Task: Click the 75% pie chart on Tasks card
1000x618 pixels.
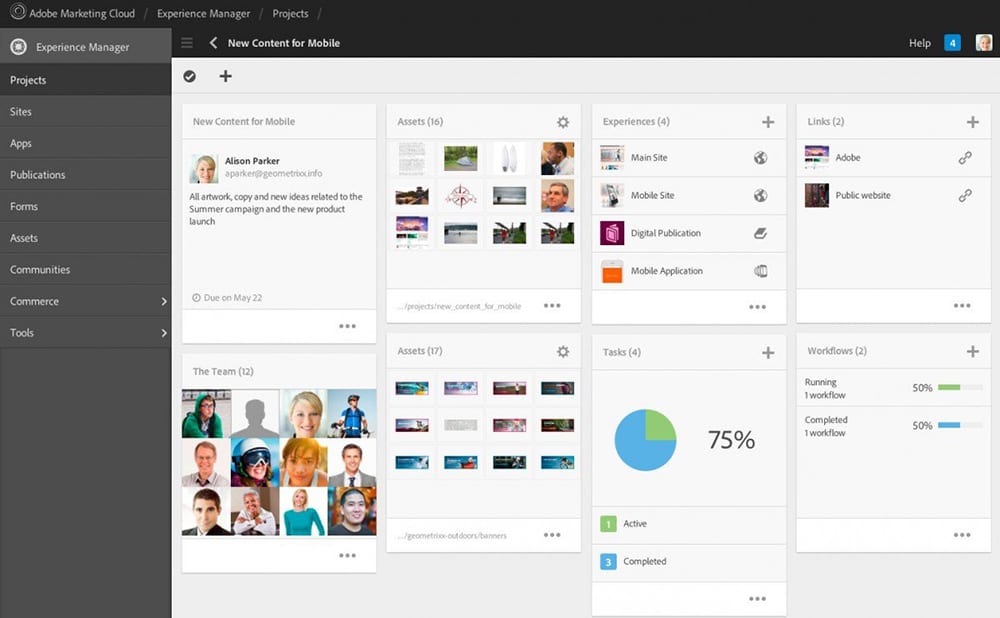Action: [645, 439]
